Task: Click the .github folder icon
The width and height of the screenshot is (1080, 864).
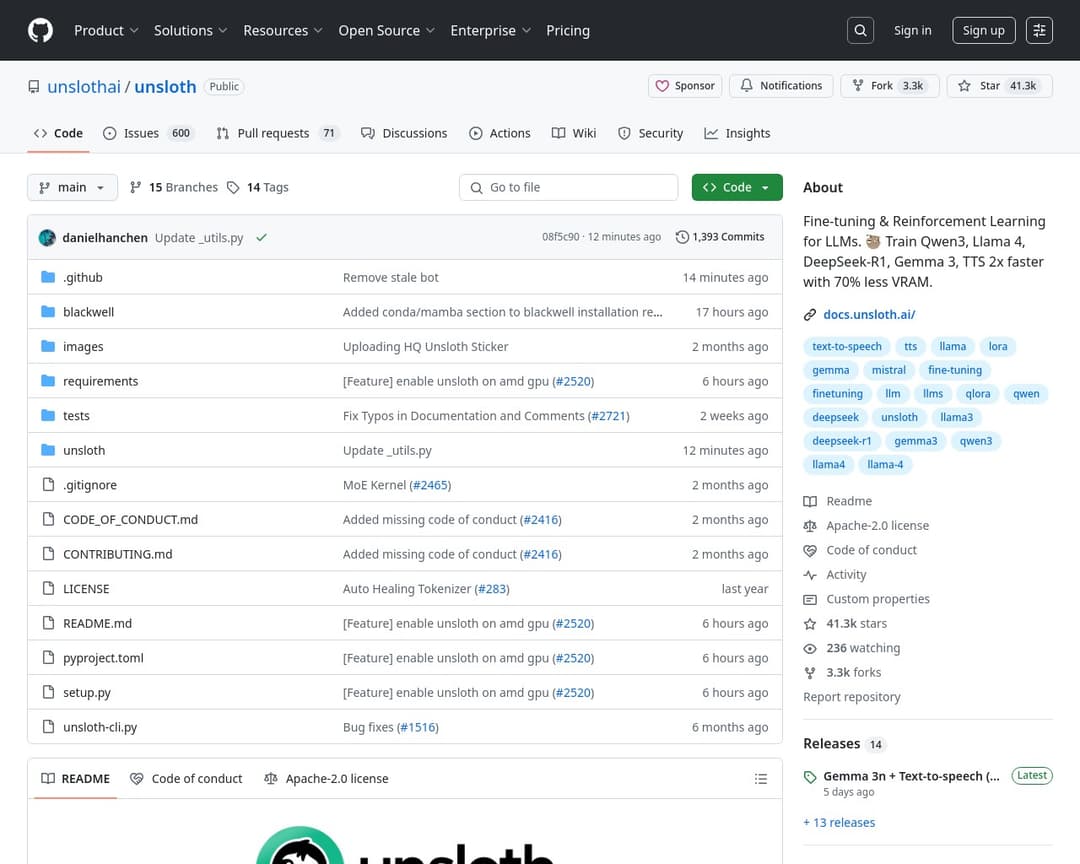Action: tap(48, 277)
